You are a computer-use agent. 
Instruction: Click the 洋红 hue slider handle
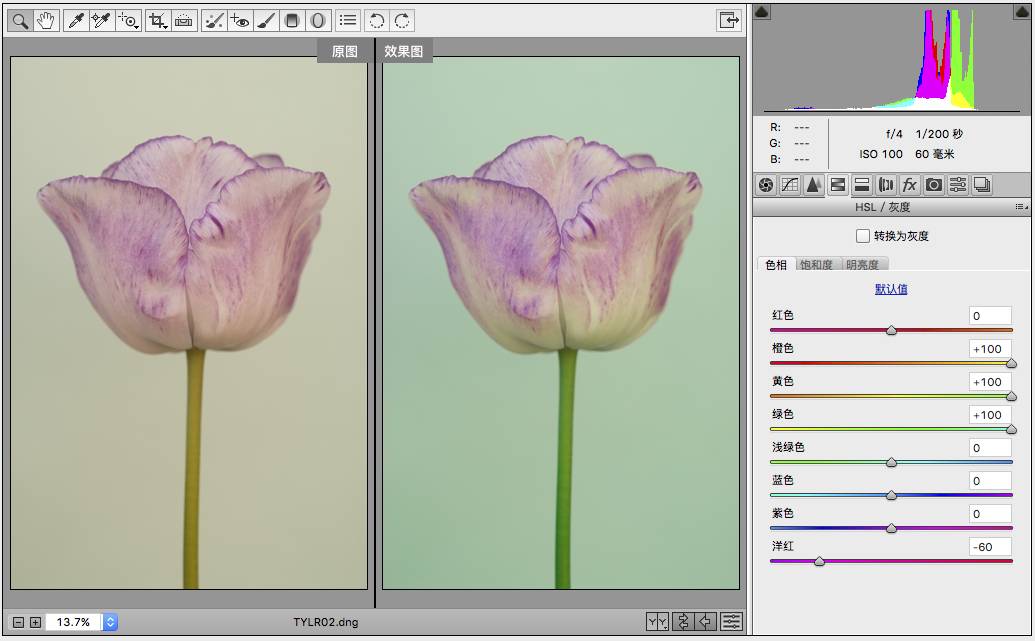coord(819,562)
